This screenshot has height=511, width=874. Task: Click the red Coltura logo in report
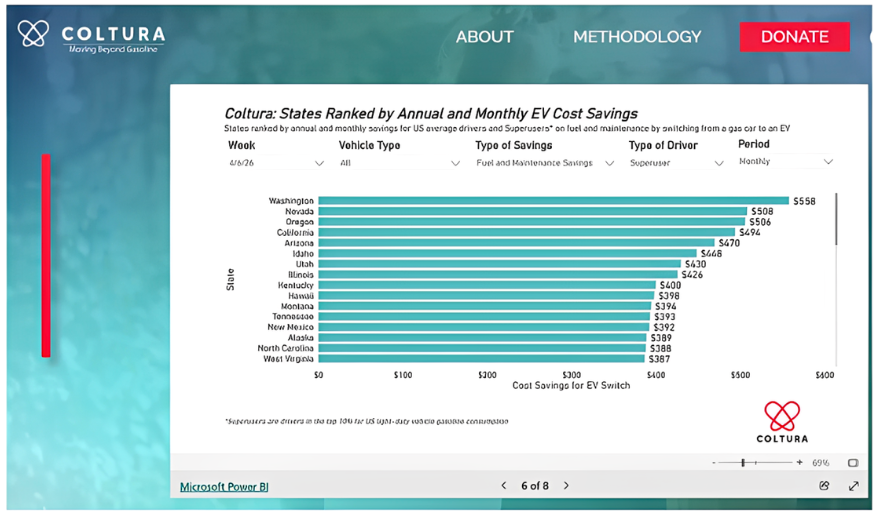point(782,422)
